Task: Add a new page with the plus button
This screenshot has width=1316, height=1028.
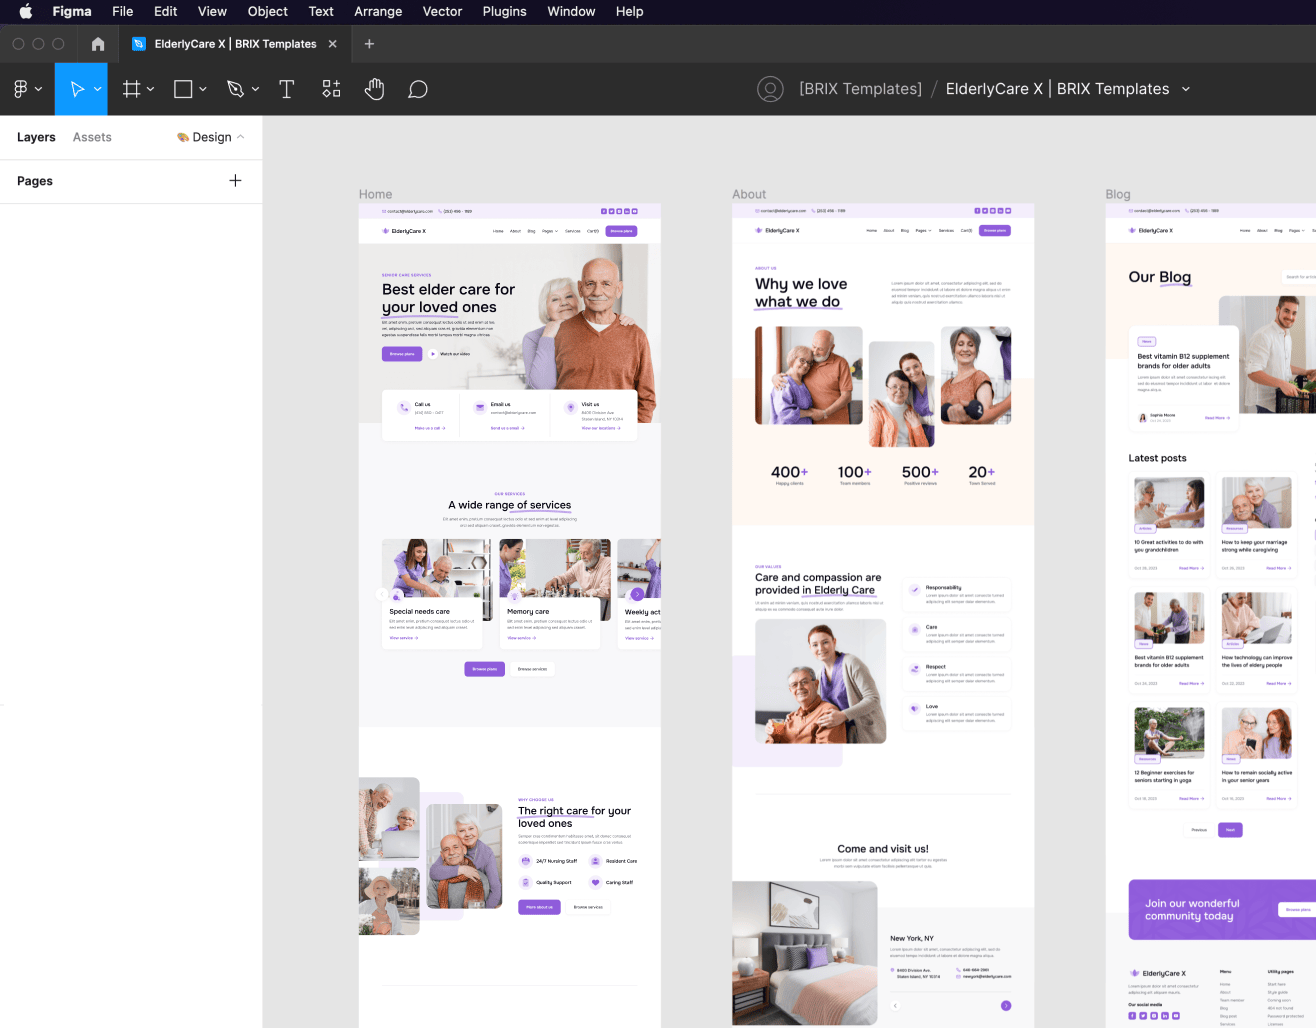Action: coord(235,181)
